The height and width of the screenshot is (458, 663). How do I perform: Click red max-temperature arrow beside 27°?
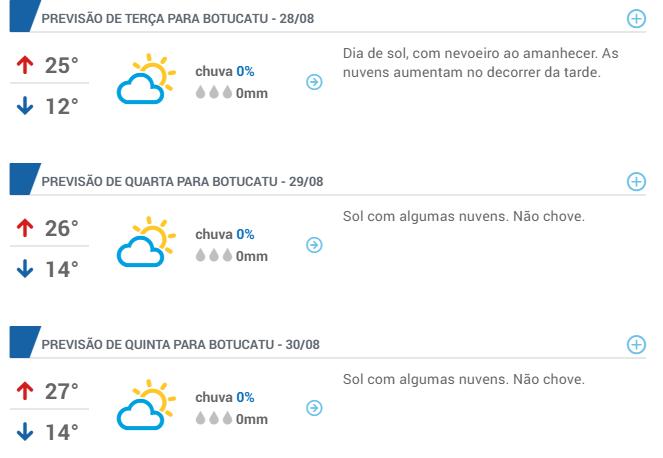[25, 391]
